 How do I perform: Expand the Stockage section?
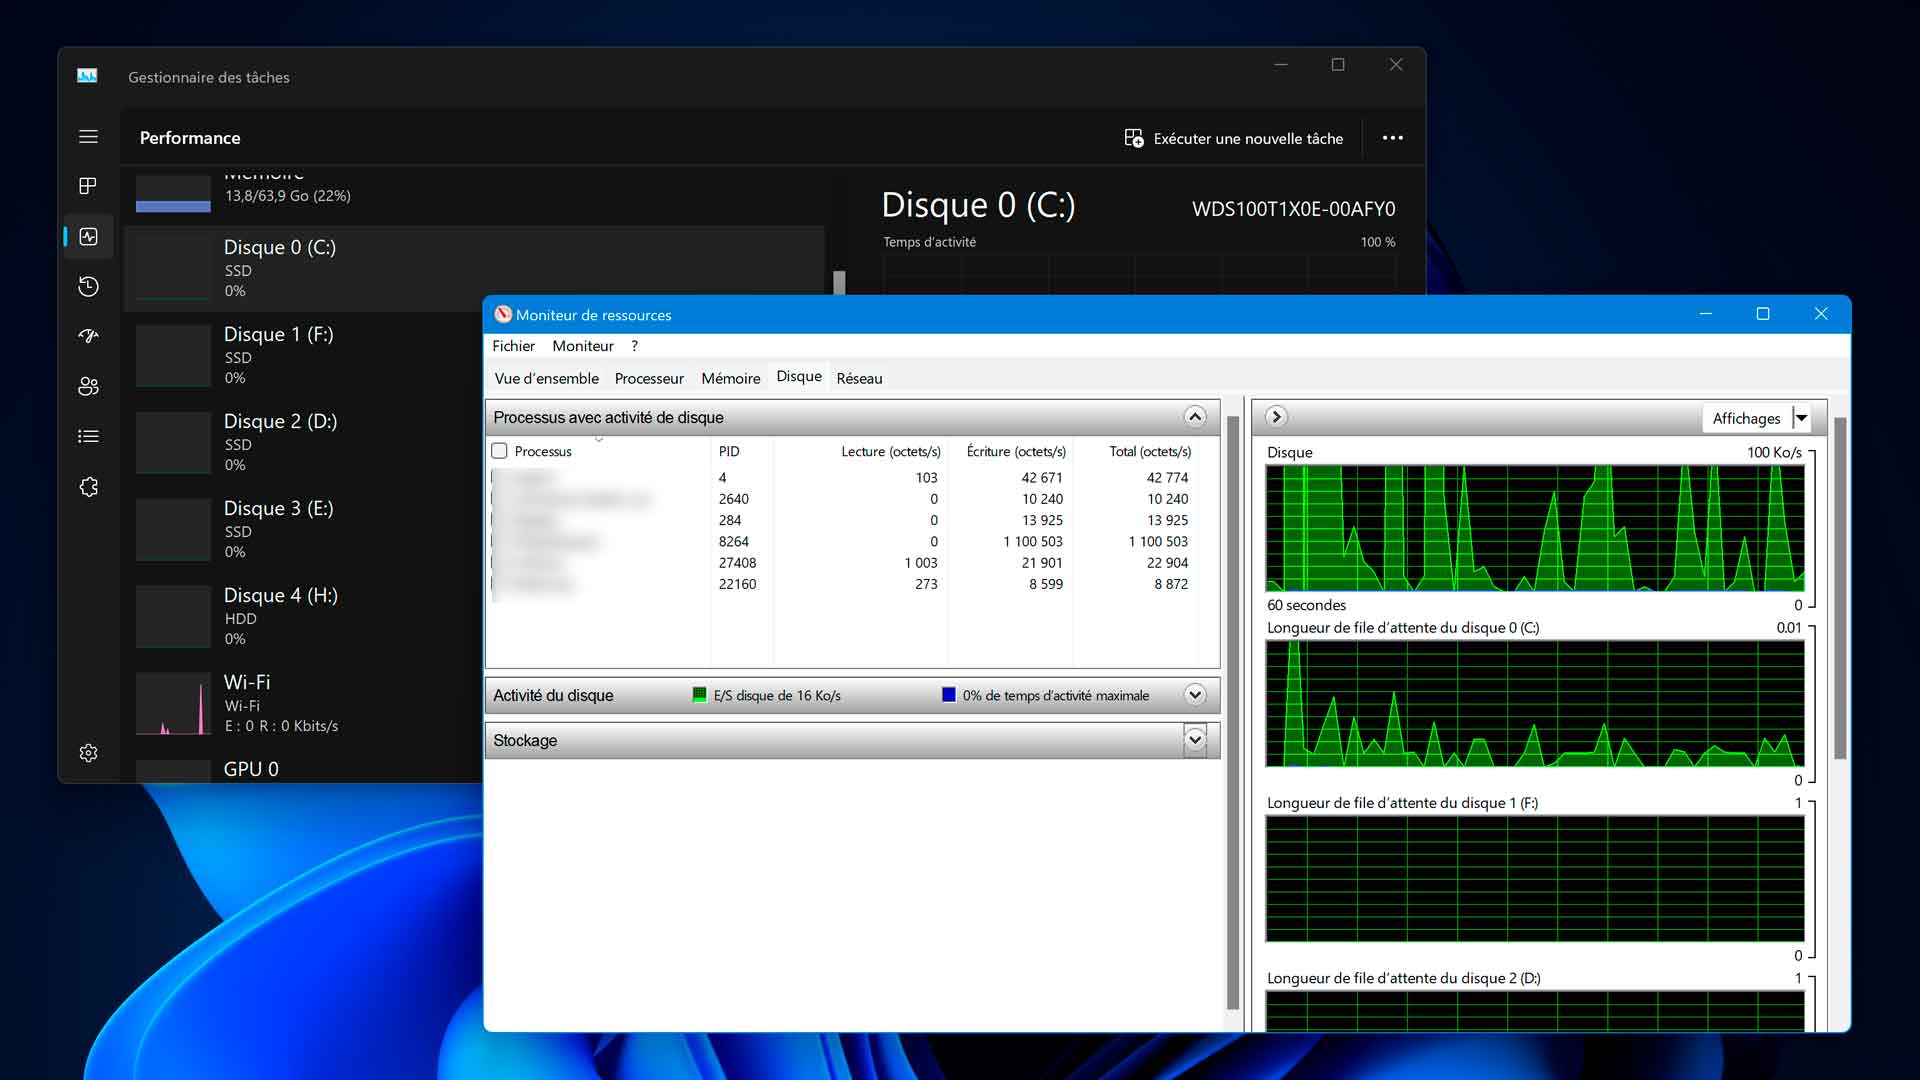[x=1195, y=740]
